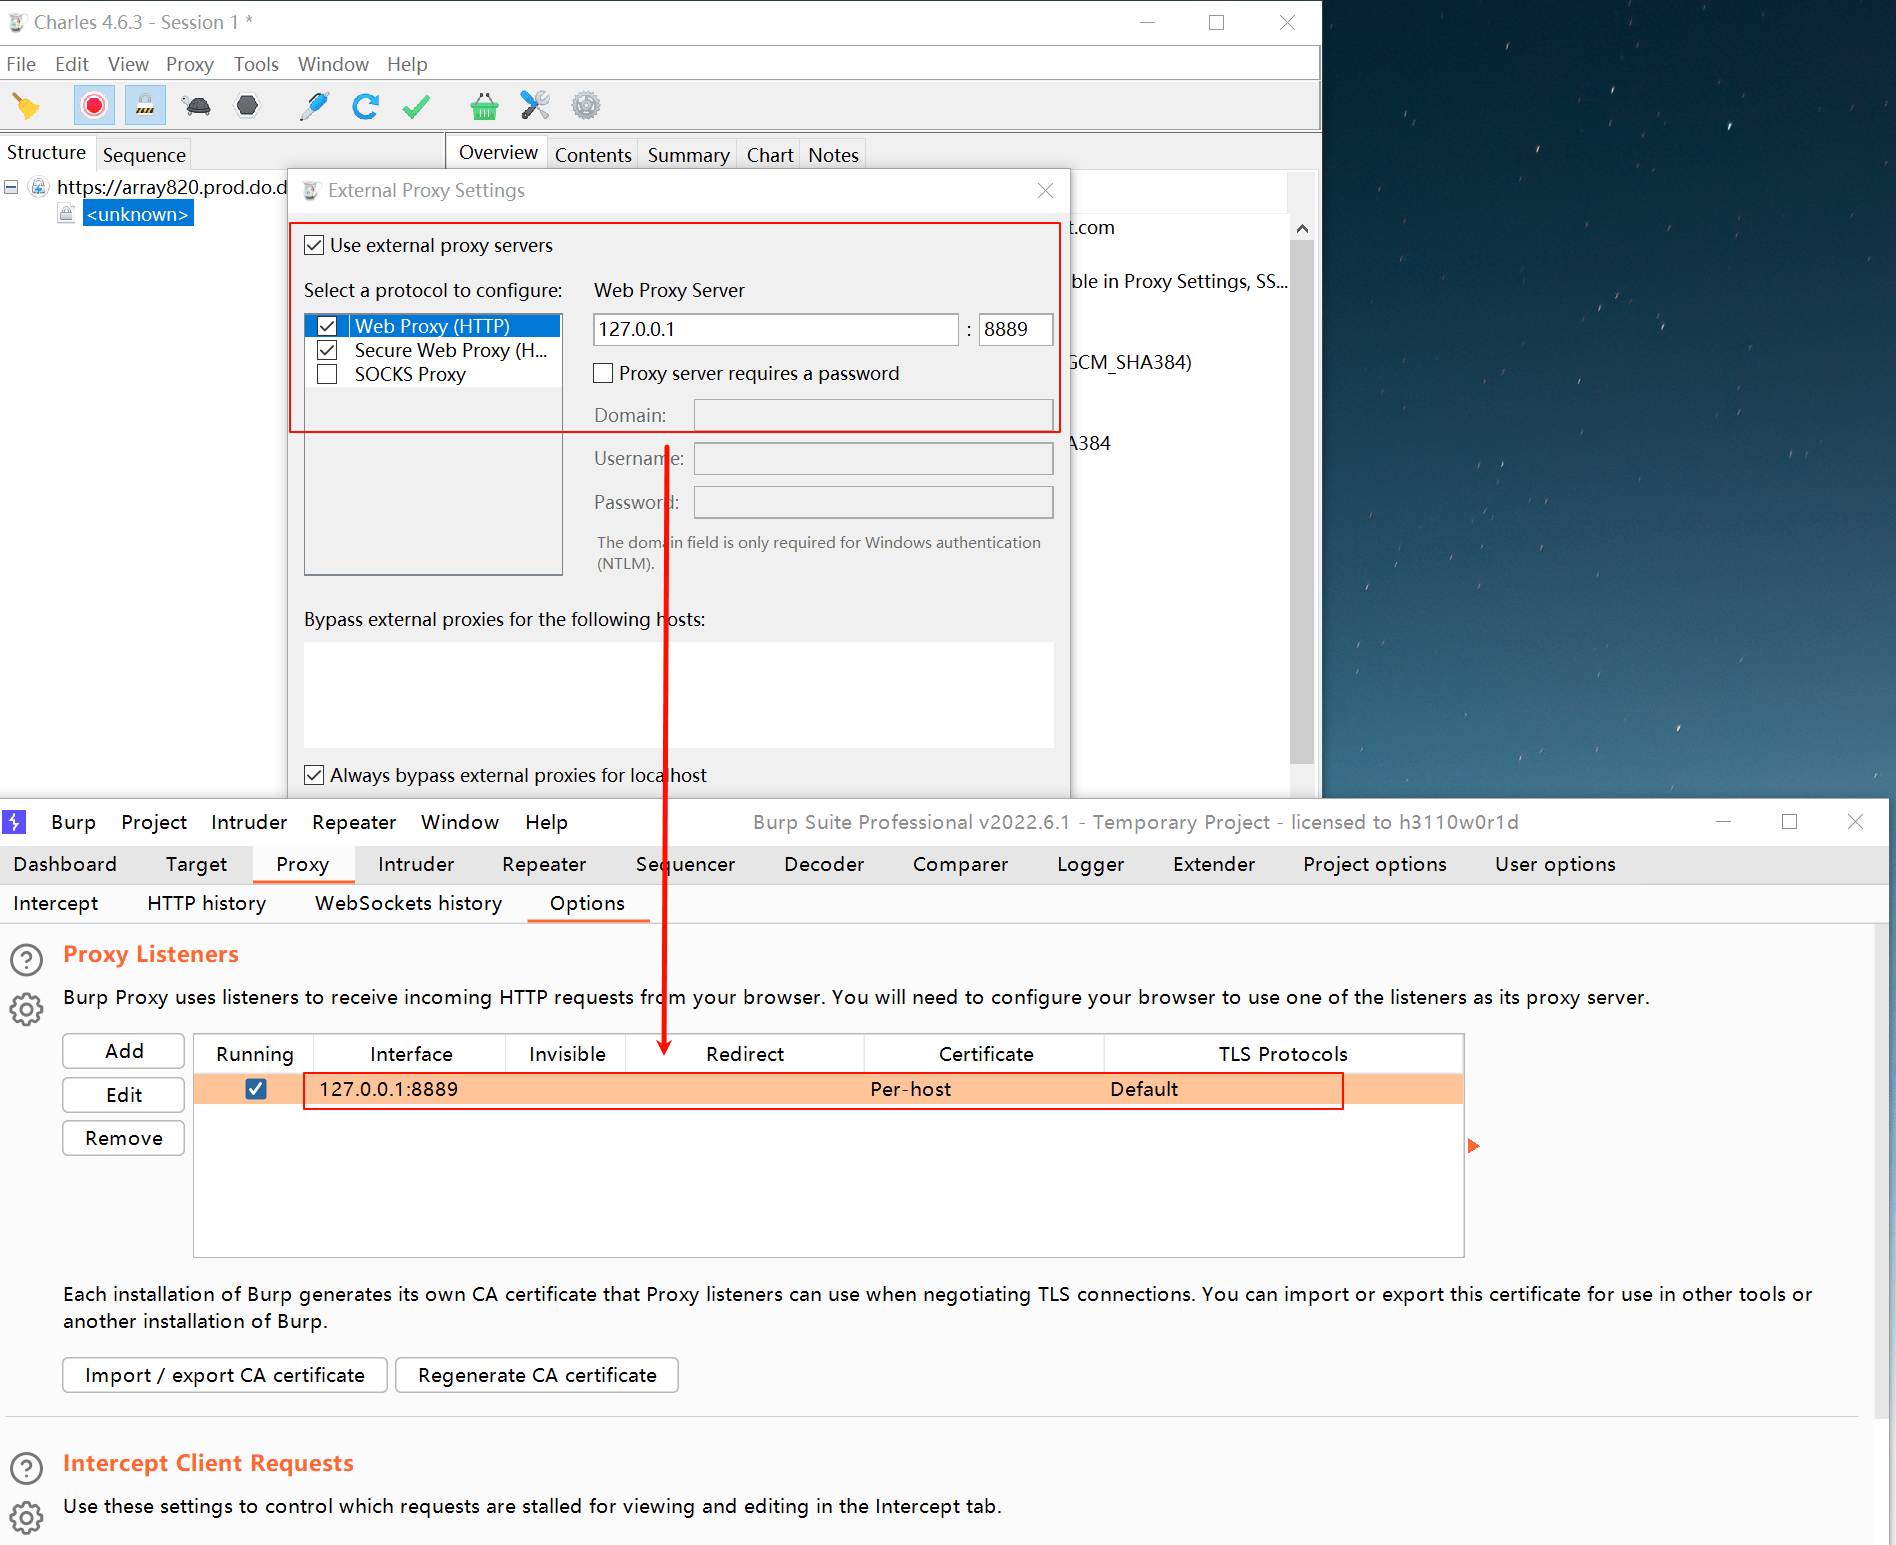
Task: Toggle Running checkbox for 127.0.0.1:8889 listener
Action: pyautogui.click(x=256, y=1089)
